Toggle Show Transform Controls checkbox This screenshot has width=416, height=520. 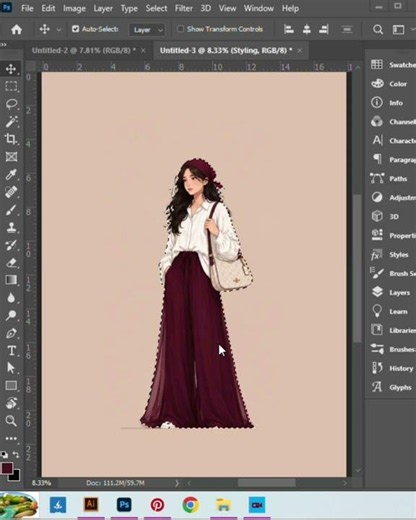coord(180,29)
